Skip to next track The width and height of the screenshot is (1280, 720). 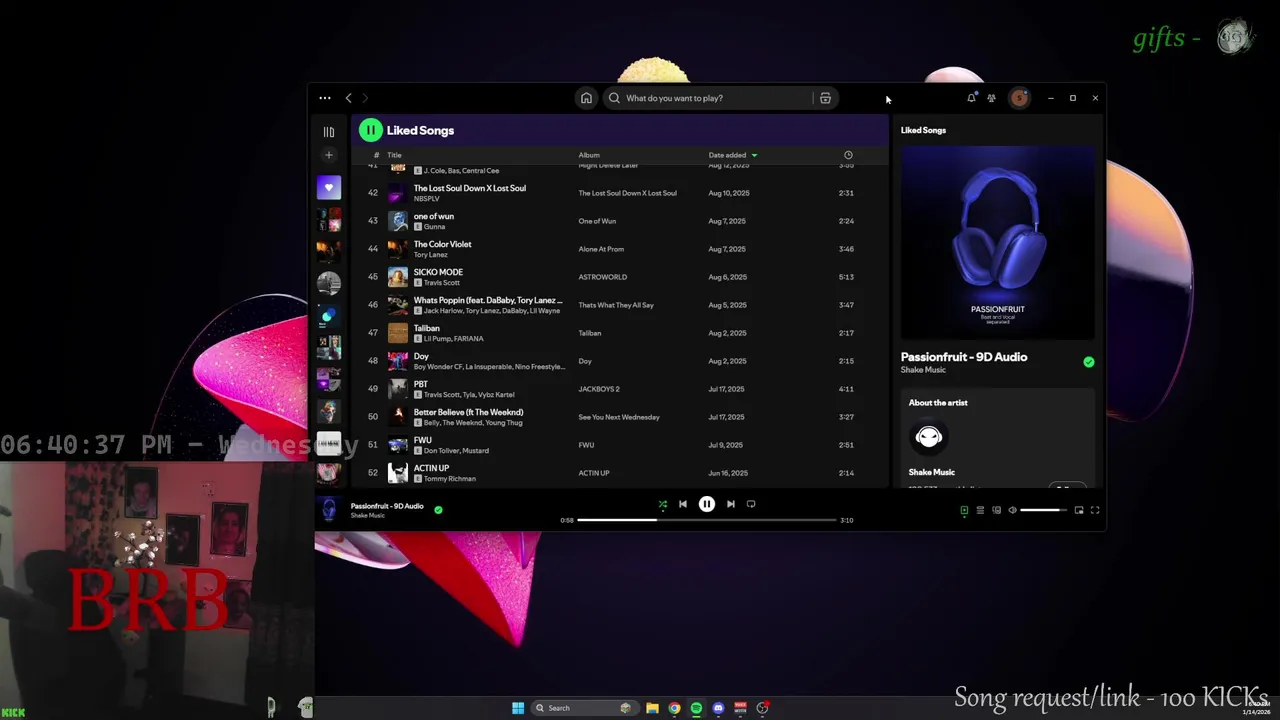[730, 505]
